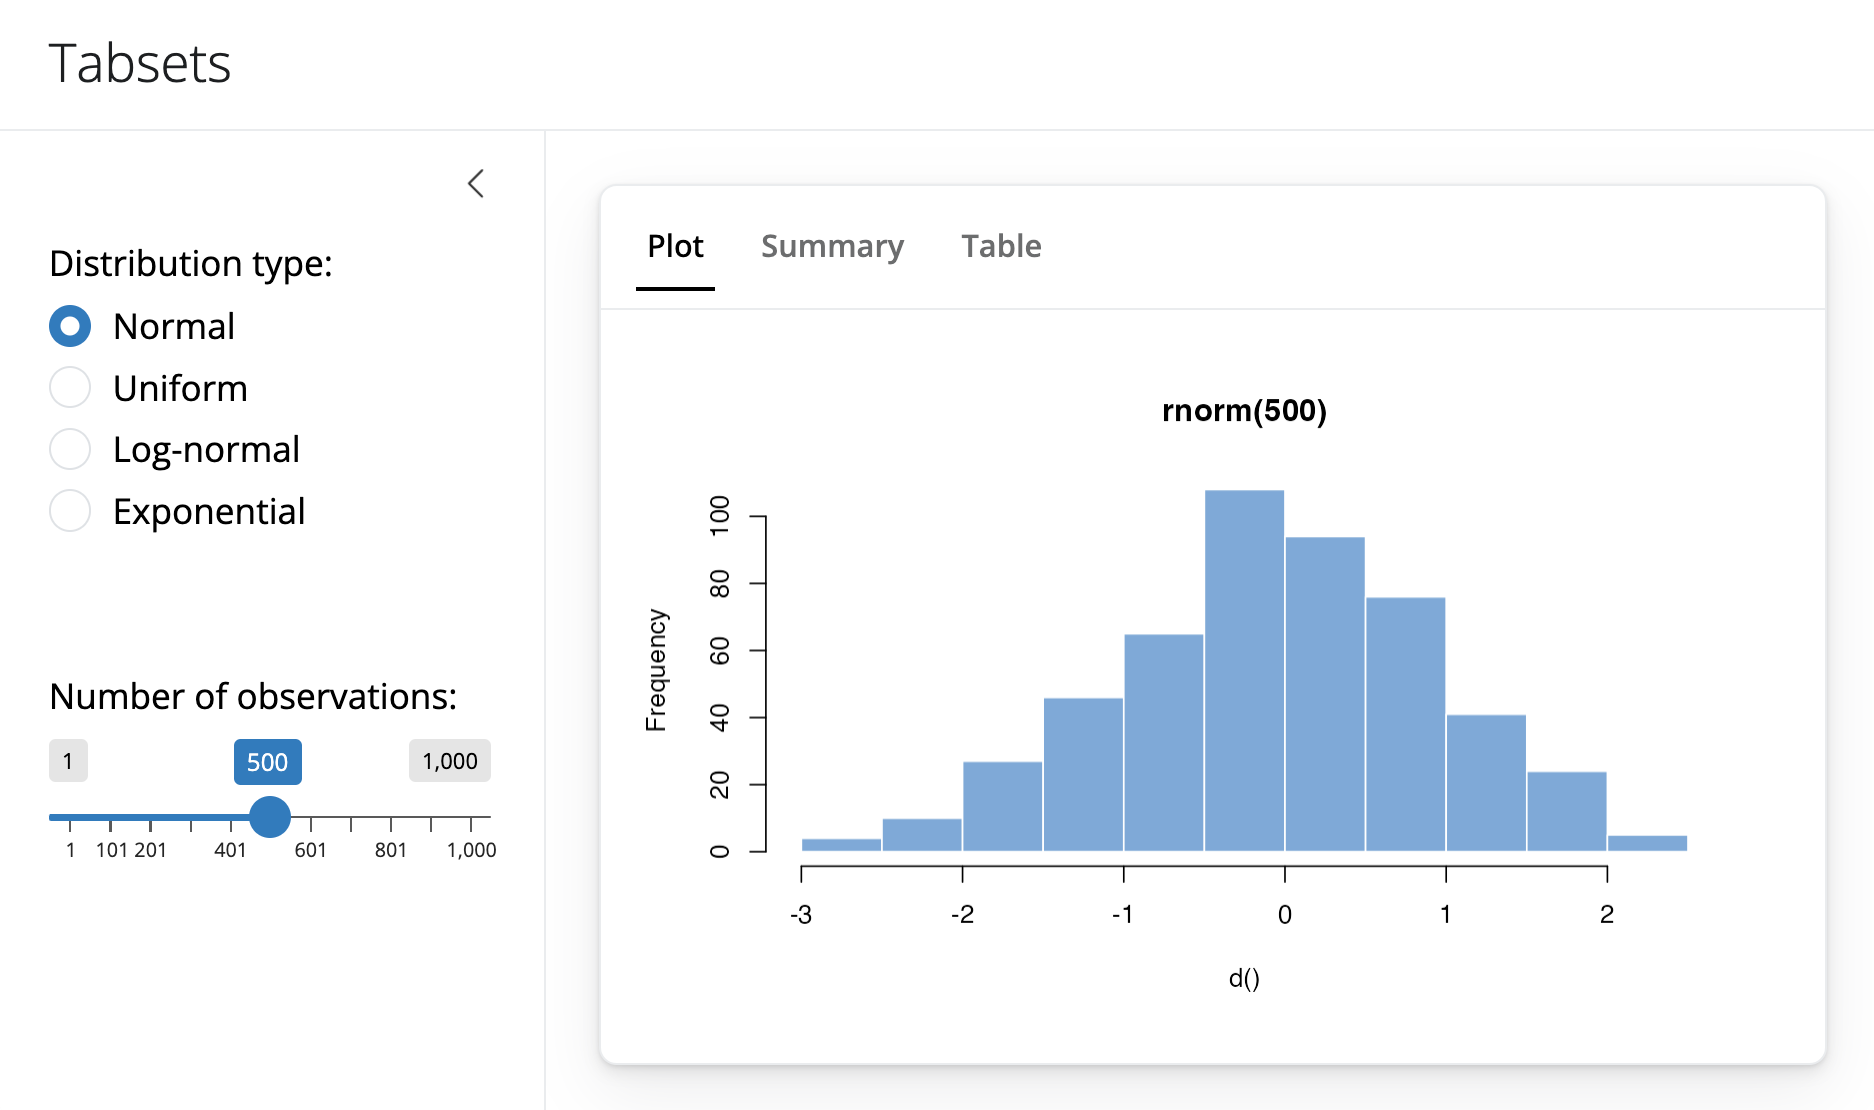Image resolution: width=1874 pixels, height=1110 pixels.
Task: Click the rnorm(500) plot title
Action: (x=1244, y=411)
